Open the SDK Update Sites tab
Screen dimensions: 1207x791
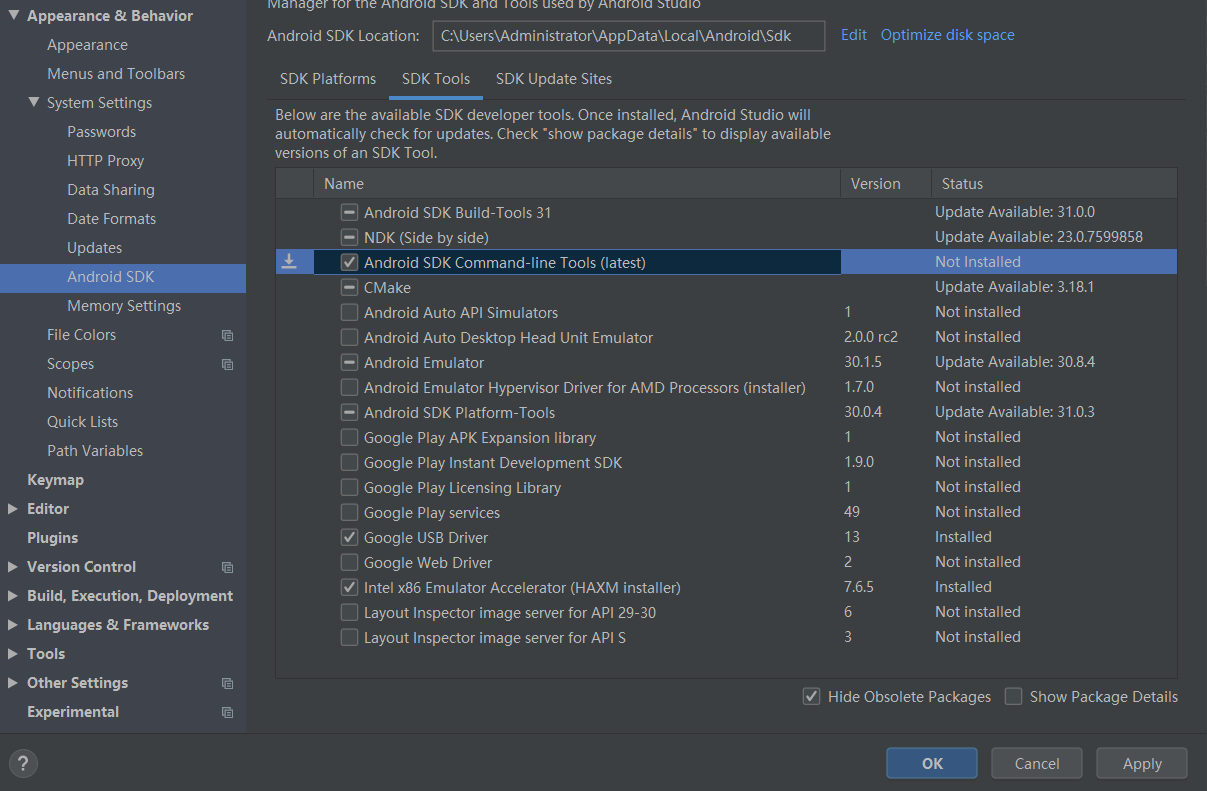pos(554,79)
